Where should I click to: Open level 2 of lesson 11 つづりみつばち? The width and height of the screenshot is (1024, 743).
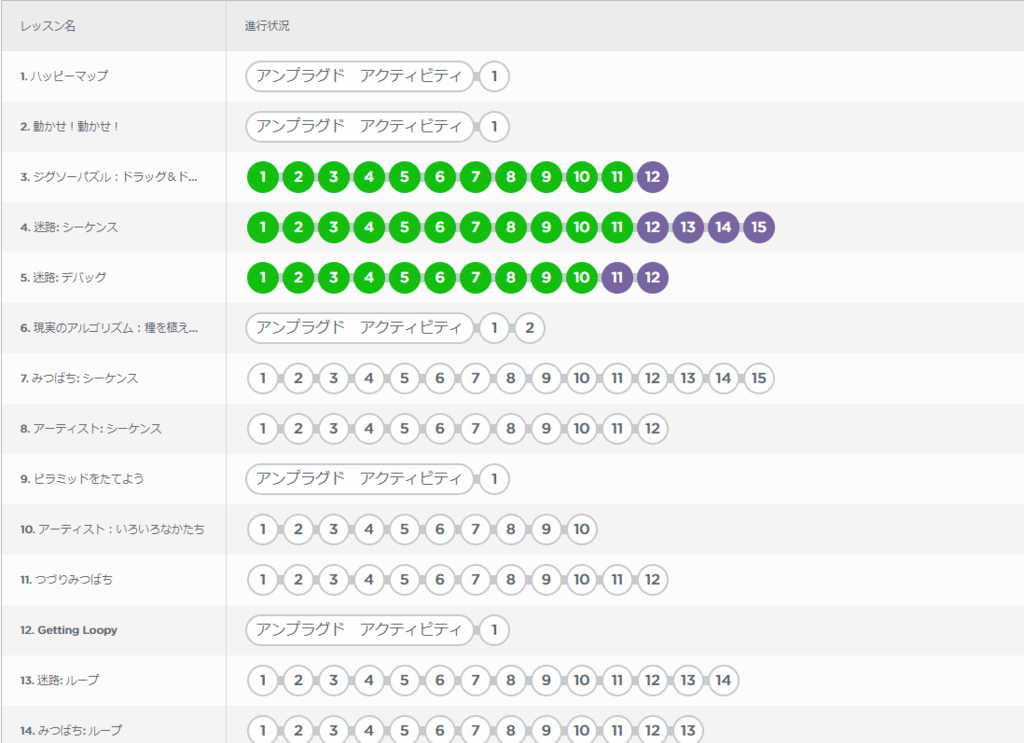point(298,579)
